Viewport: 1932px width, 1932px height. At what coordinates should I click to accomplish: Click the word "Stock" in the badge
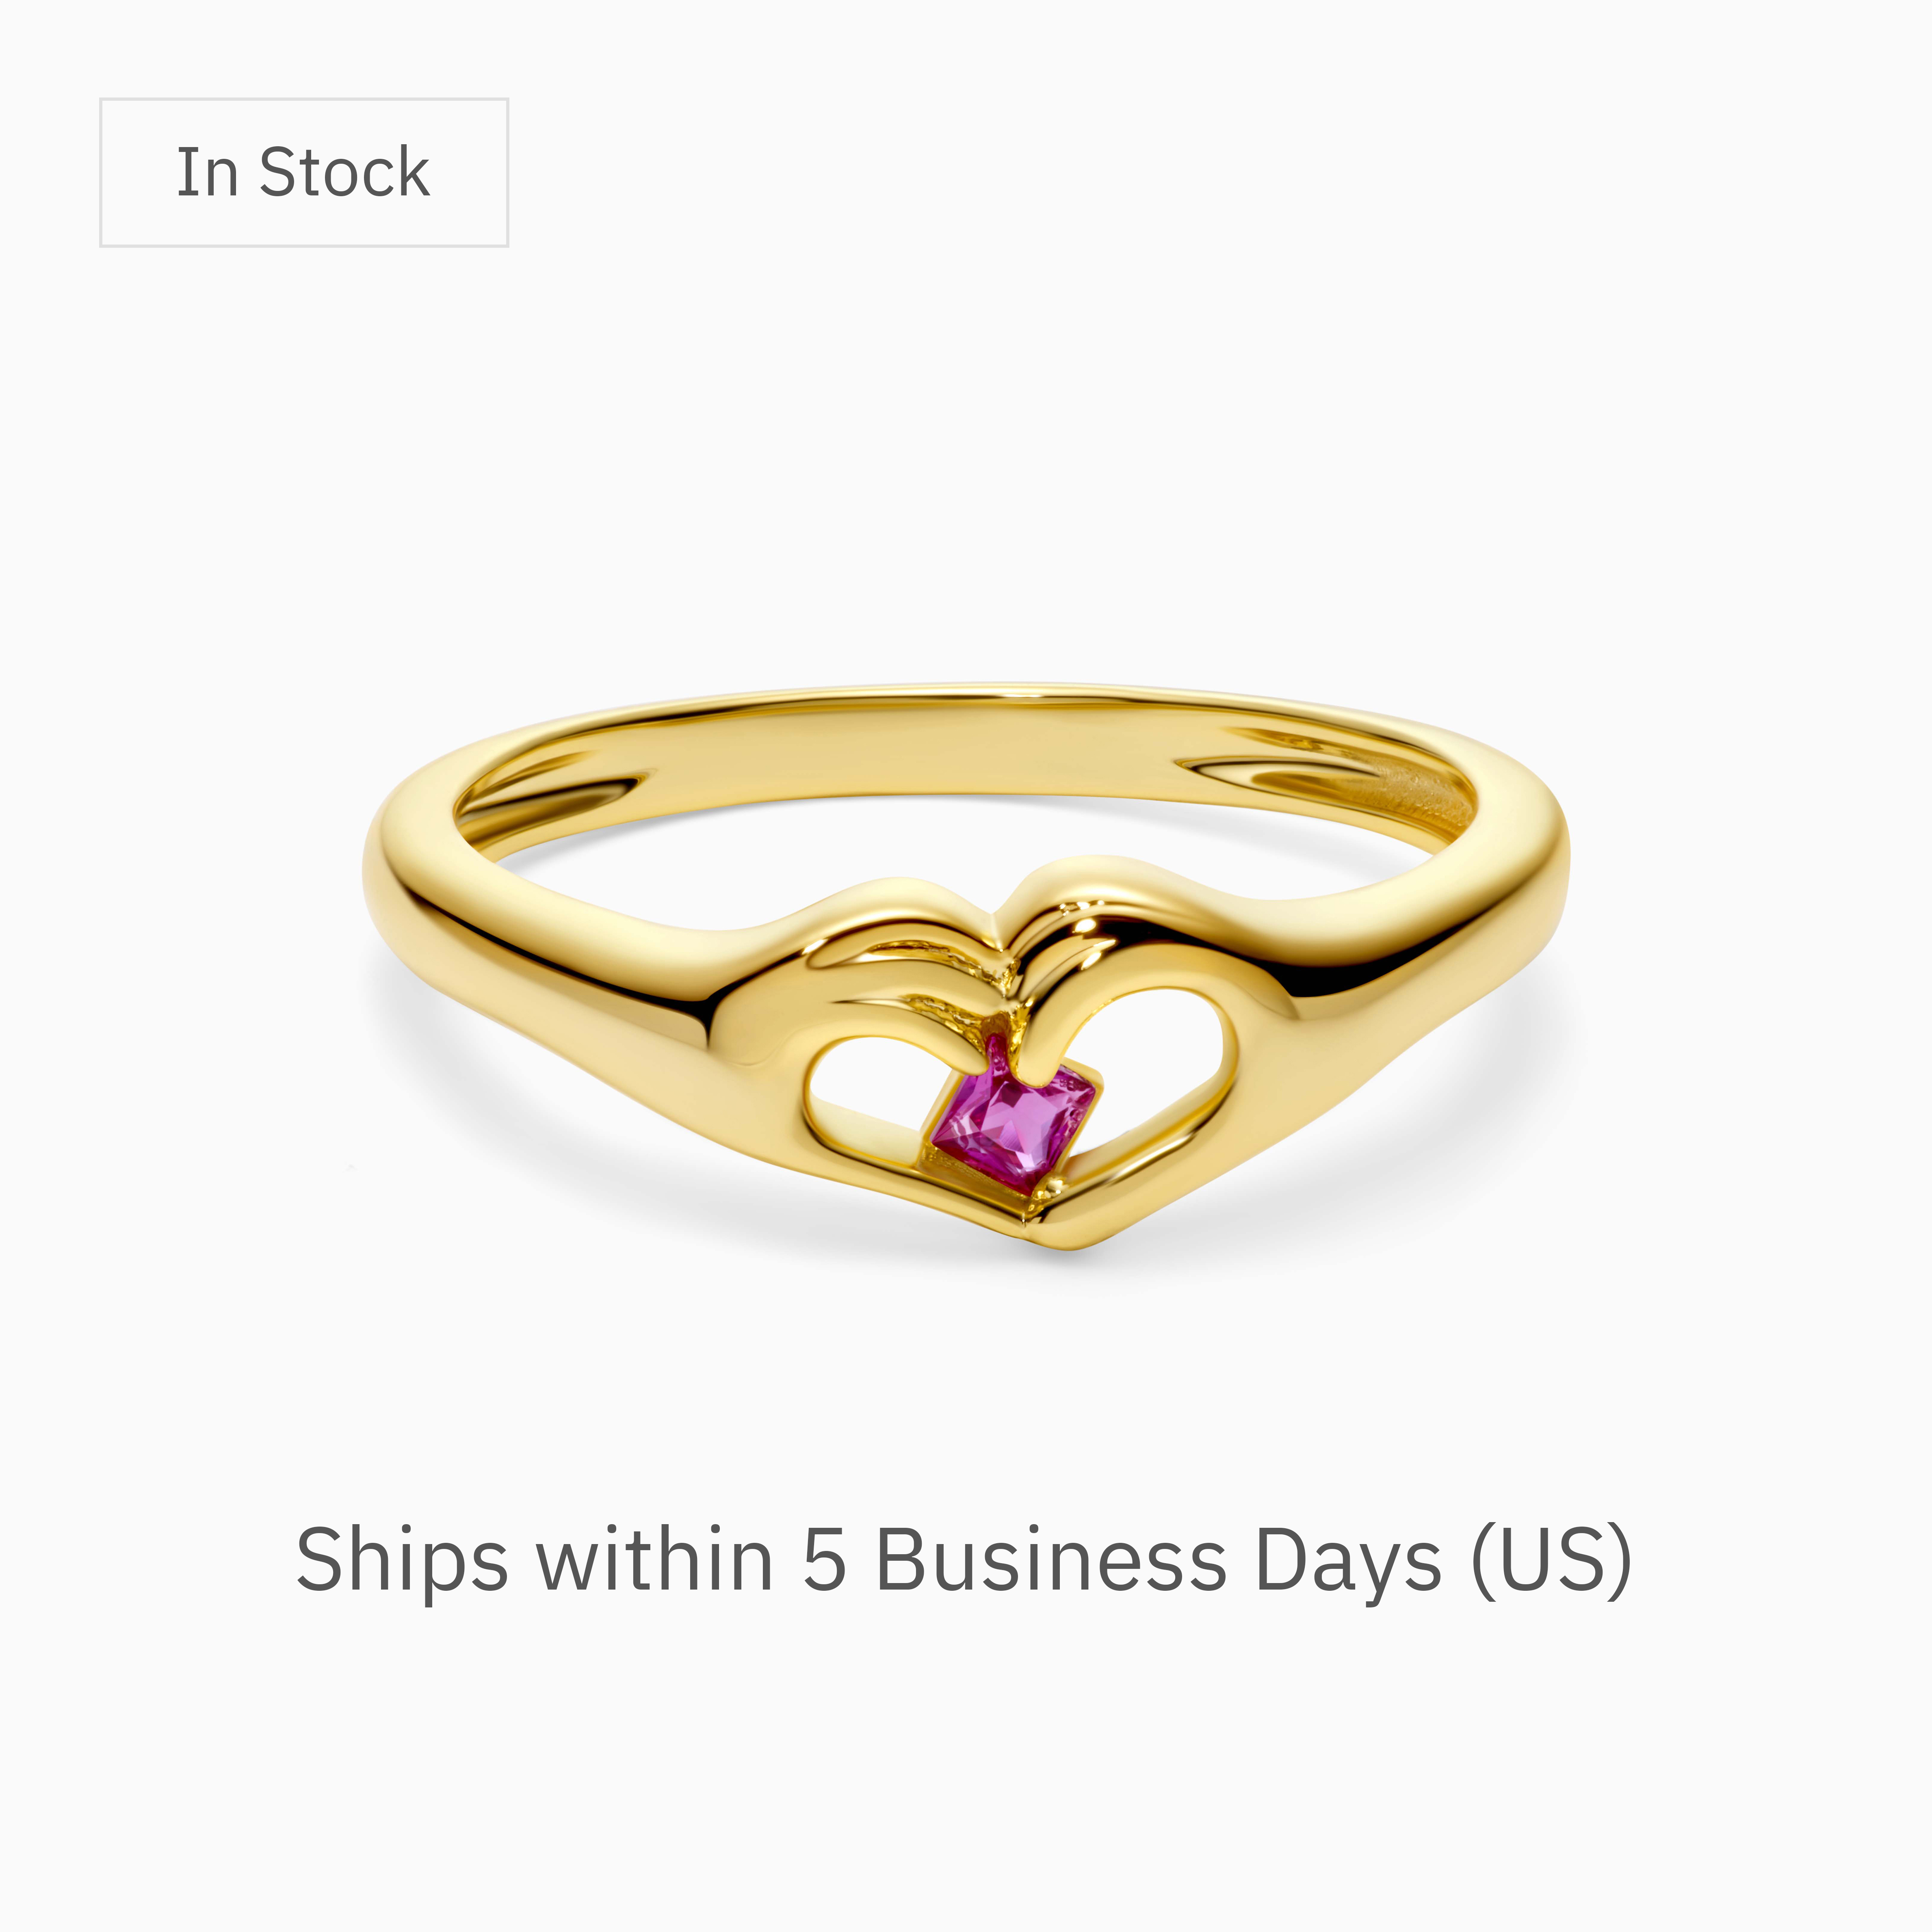pyautogui.click(x=344, y=172)
